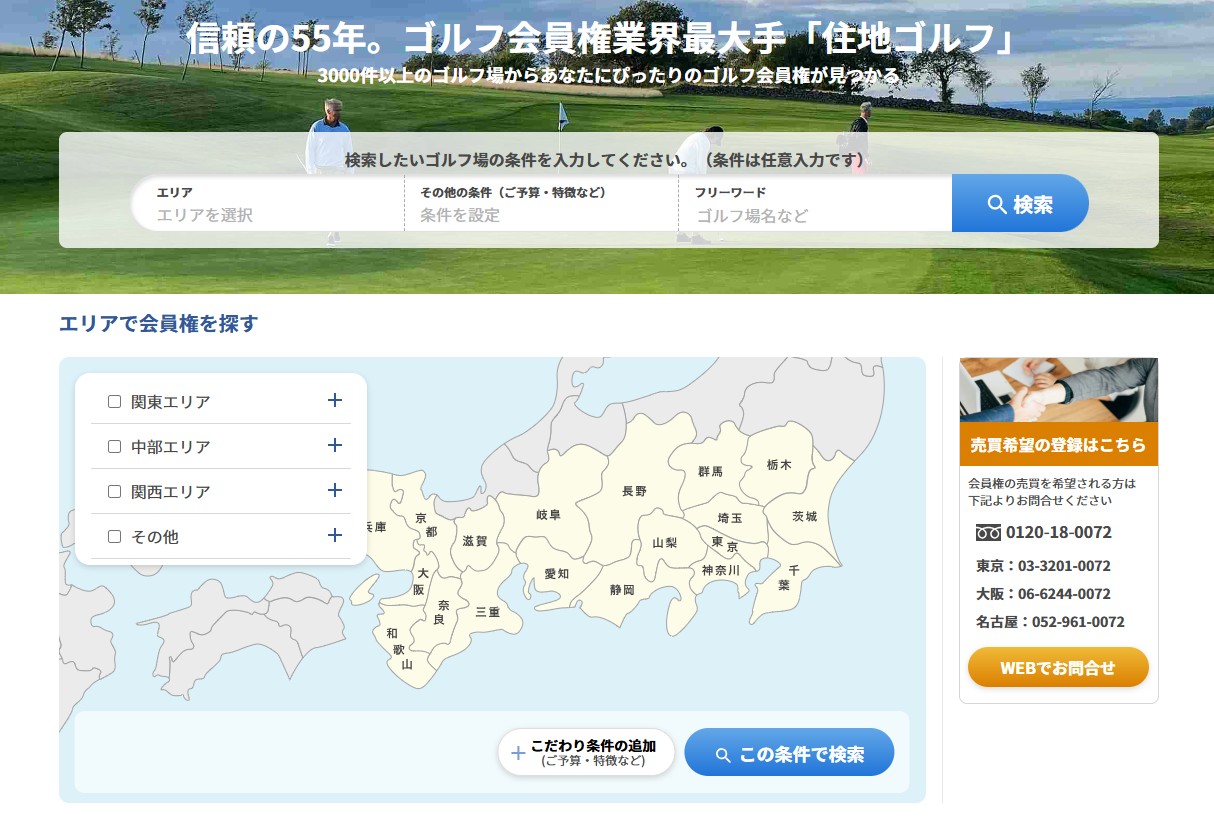
Task: Click the orange WEBでお問合せ button
Action: (x=1058, y=667)
